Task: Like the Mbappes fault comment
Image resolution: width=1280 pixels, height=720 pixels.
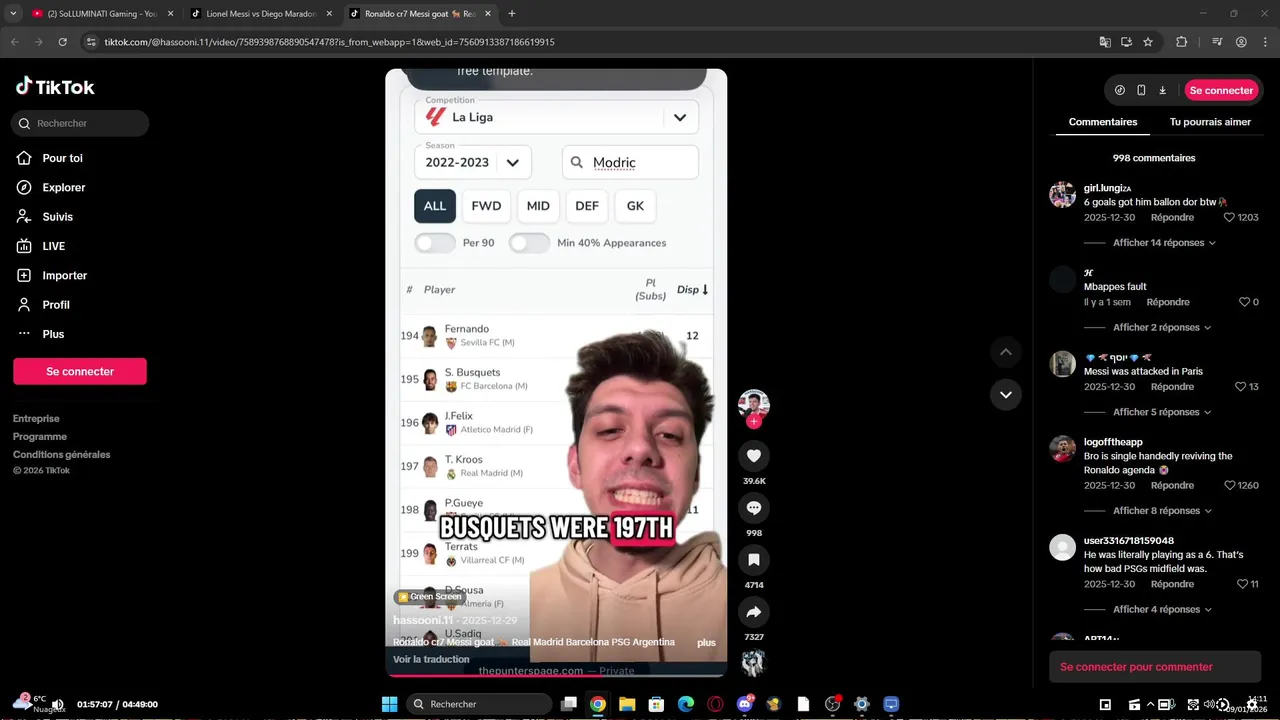Action: point(1244,302)
